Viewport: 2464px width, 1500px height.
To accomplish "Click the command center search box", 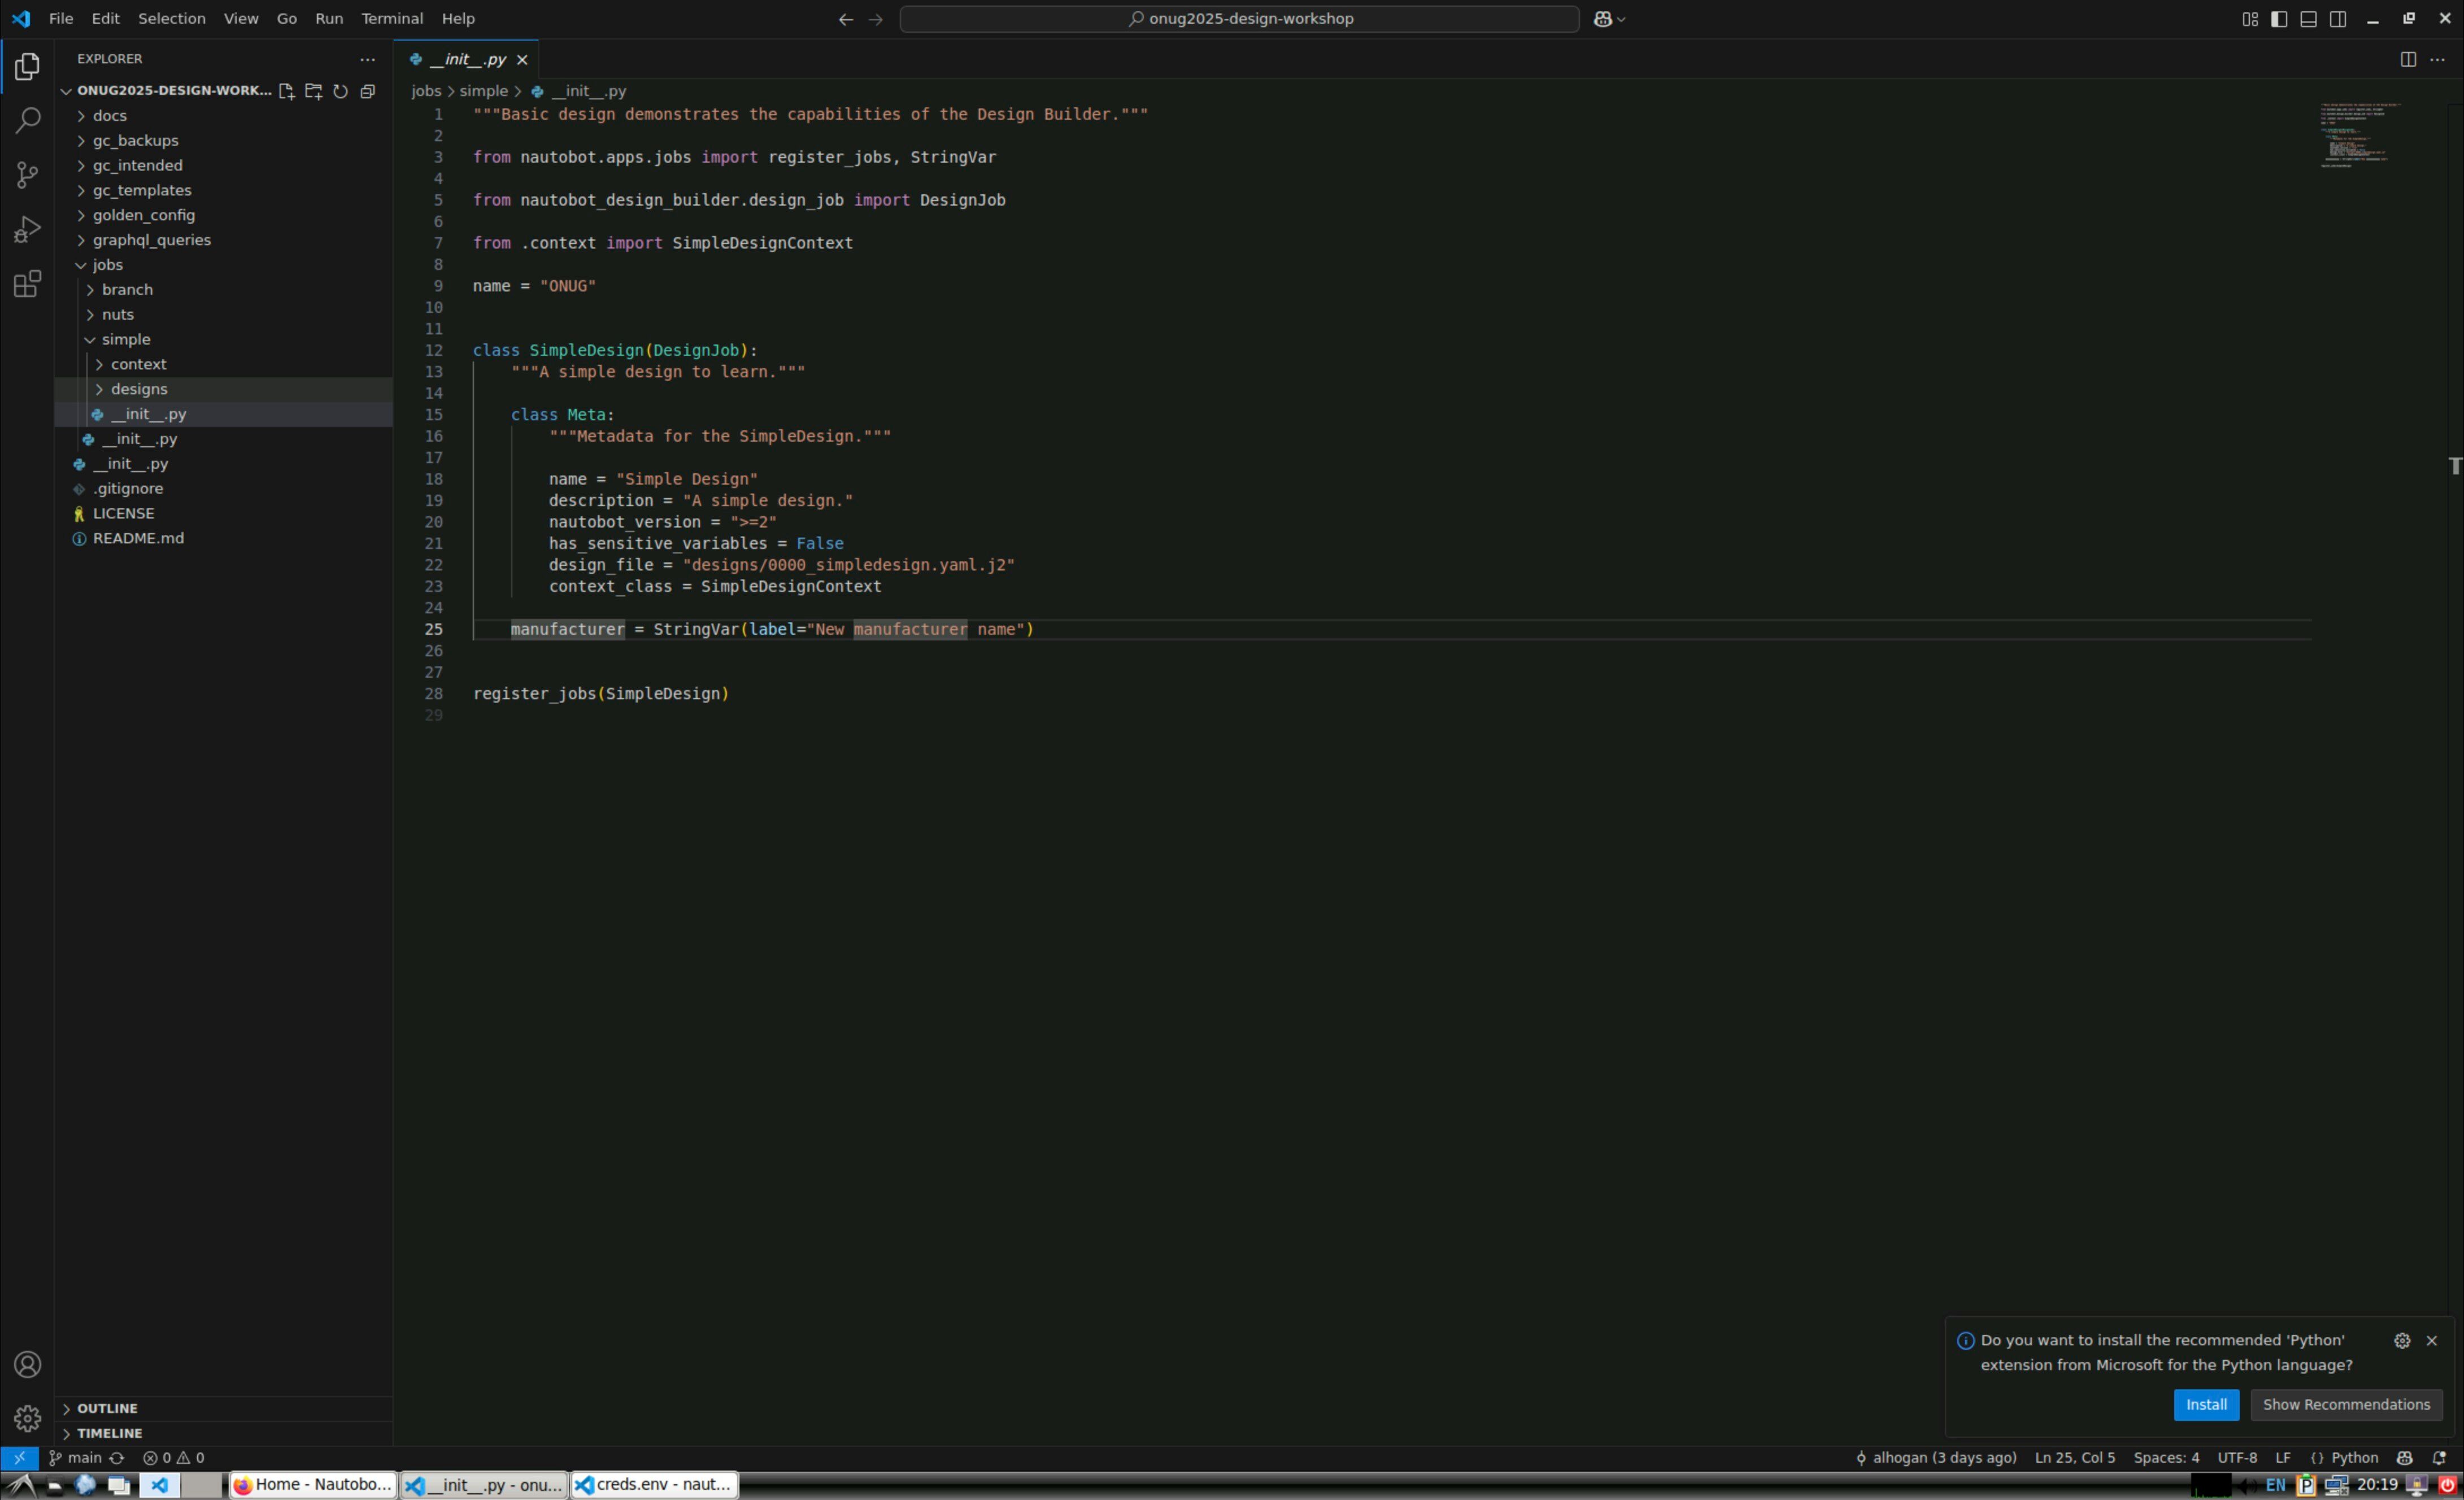I will coord(1239,19).
